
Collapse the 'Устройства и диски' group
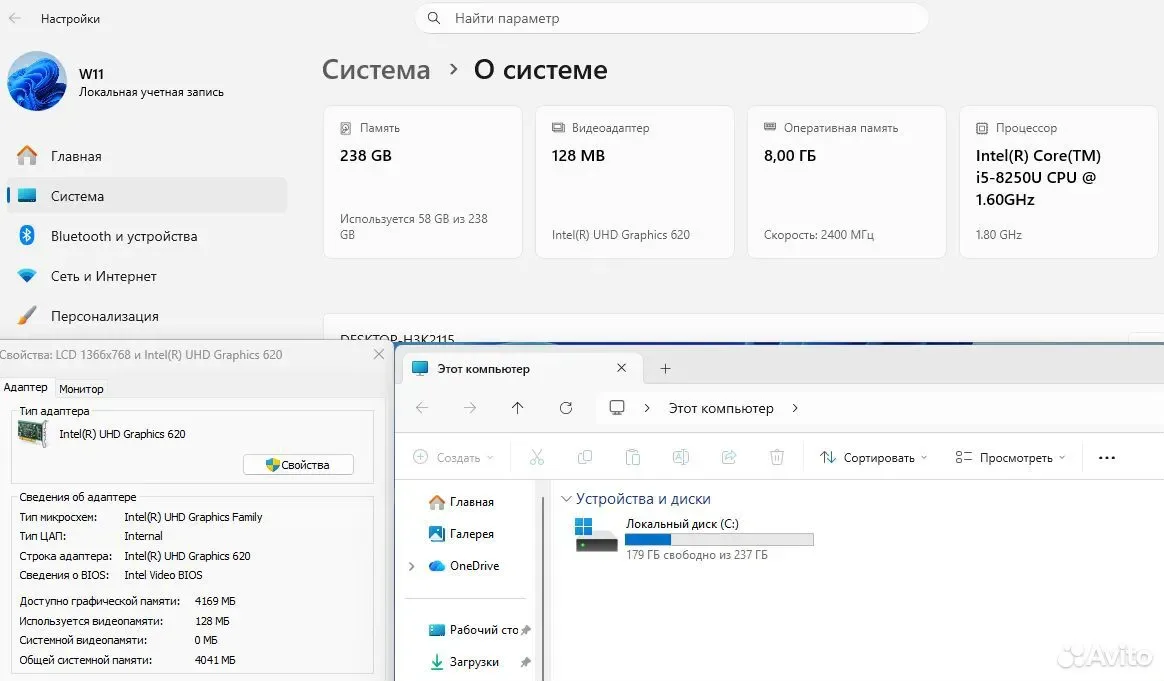point(566,499)
